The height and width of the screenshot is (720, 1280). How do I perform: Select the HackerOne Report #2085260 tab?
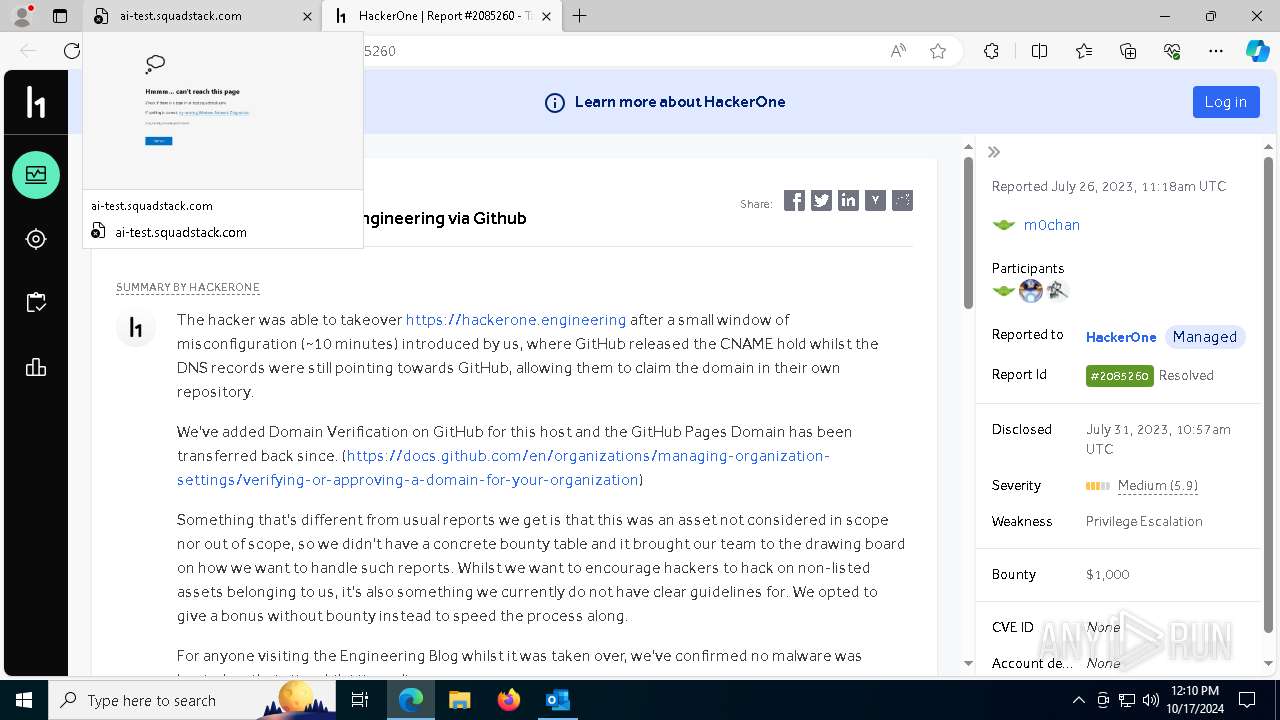point(443,16)
